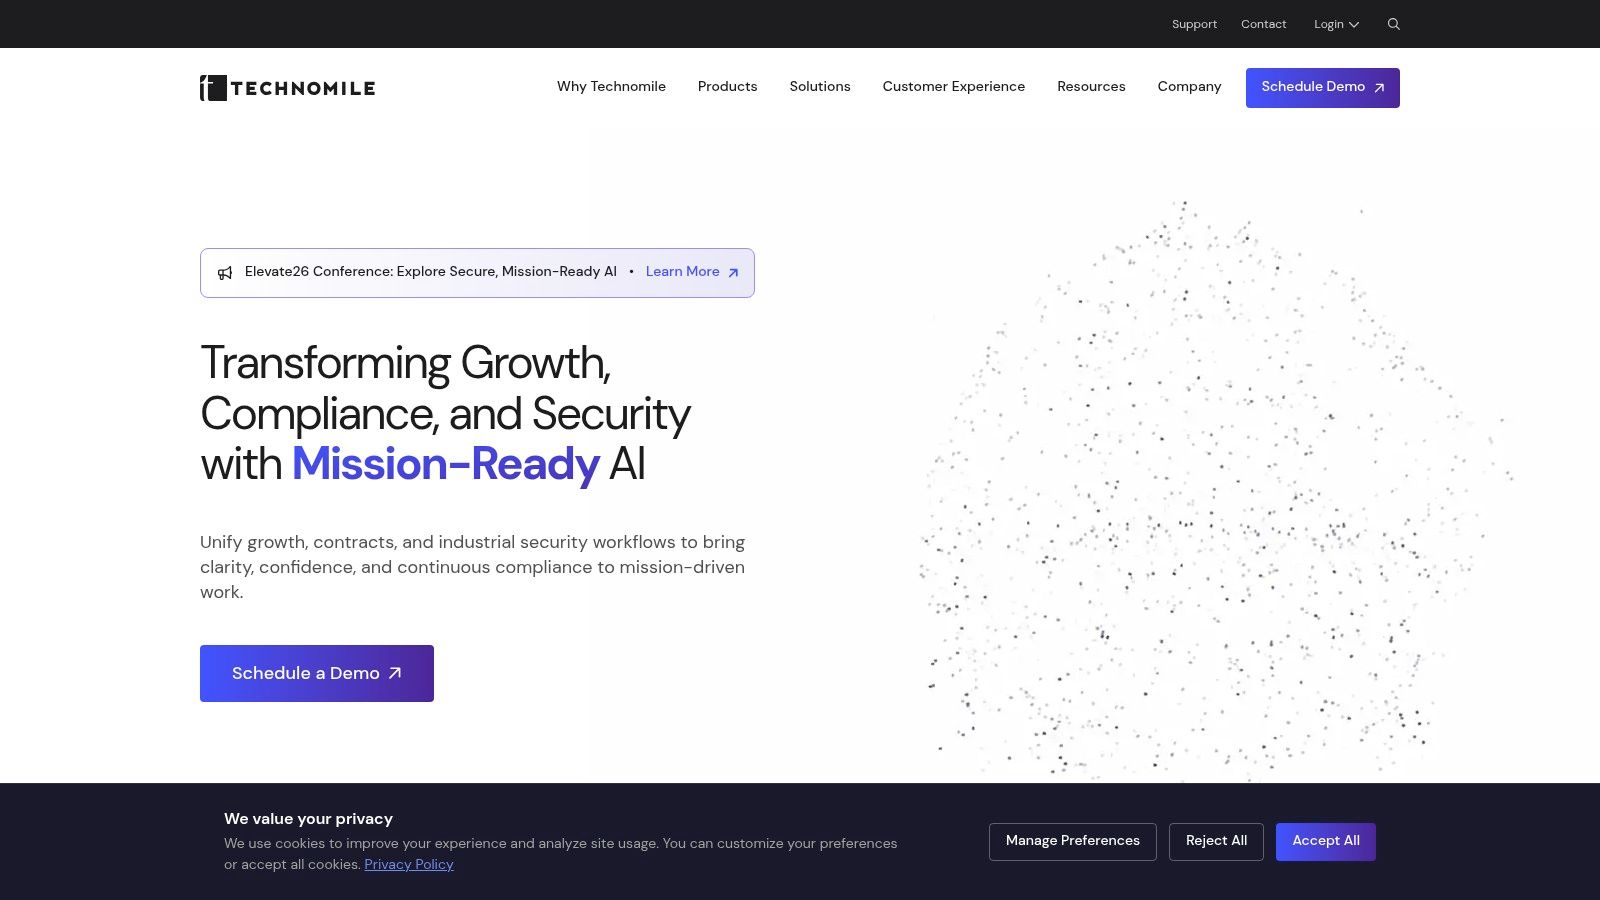Viewport: 1600px width, 900px height.
Task: Open the Resources menu
Action: click(1091, 87)
